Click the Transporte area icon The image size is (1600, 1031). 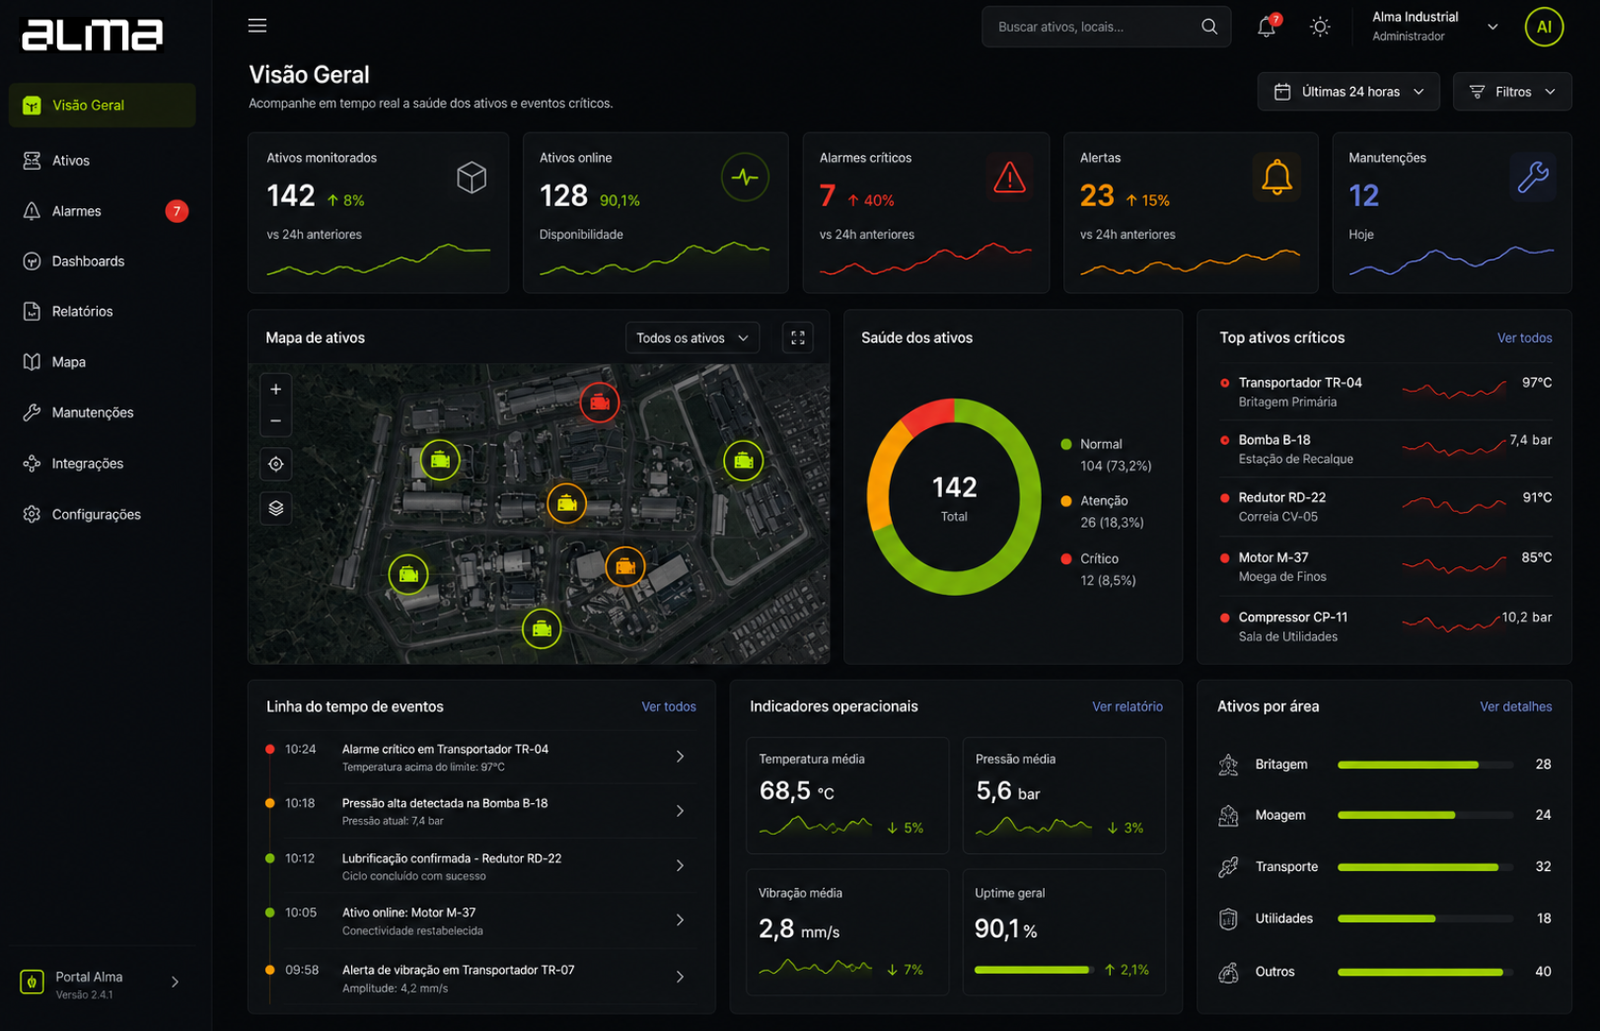point(1229,867)
